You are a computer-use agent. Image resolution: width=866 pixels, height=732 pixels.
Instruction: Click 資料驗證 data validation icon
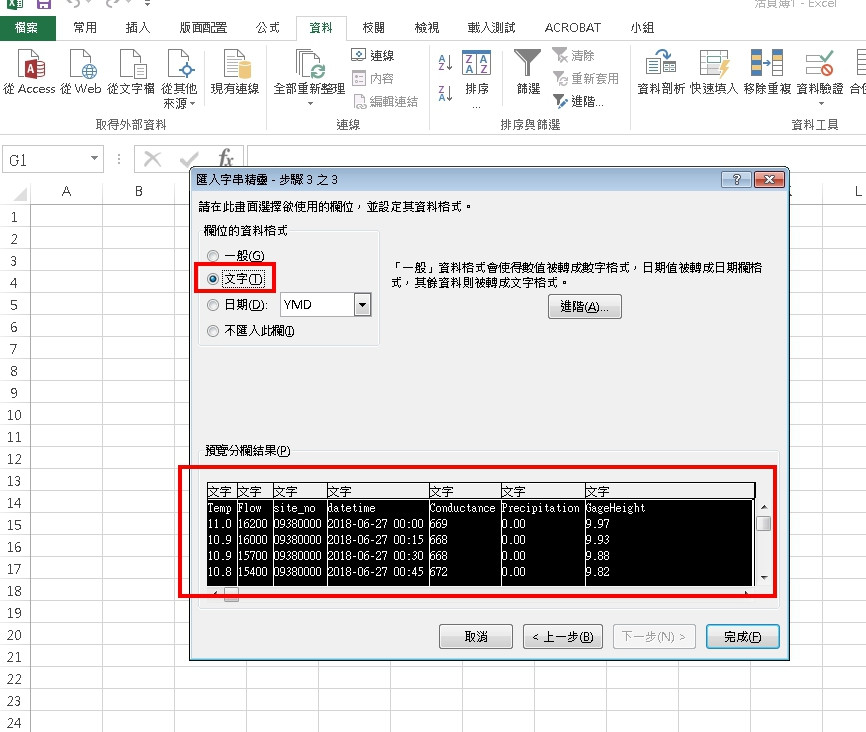[x=820, y=64]
